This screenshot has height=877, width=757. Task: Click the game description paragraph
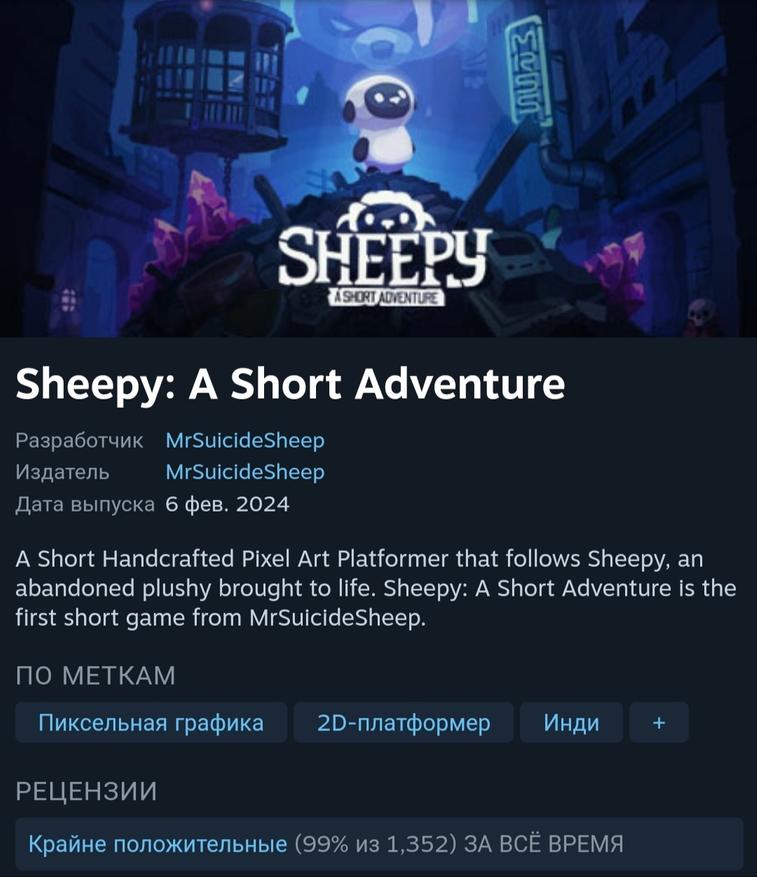pos(375,588)
